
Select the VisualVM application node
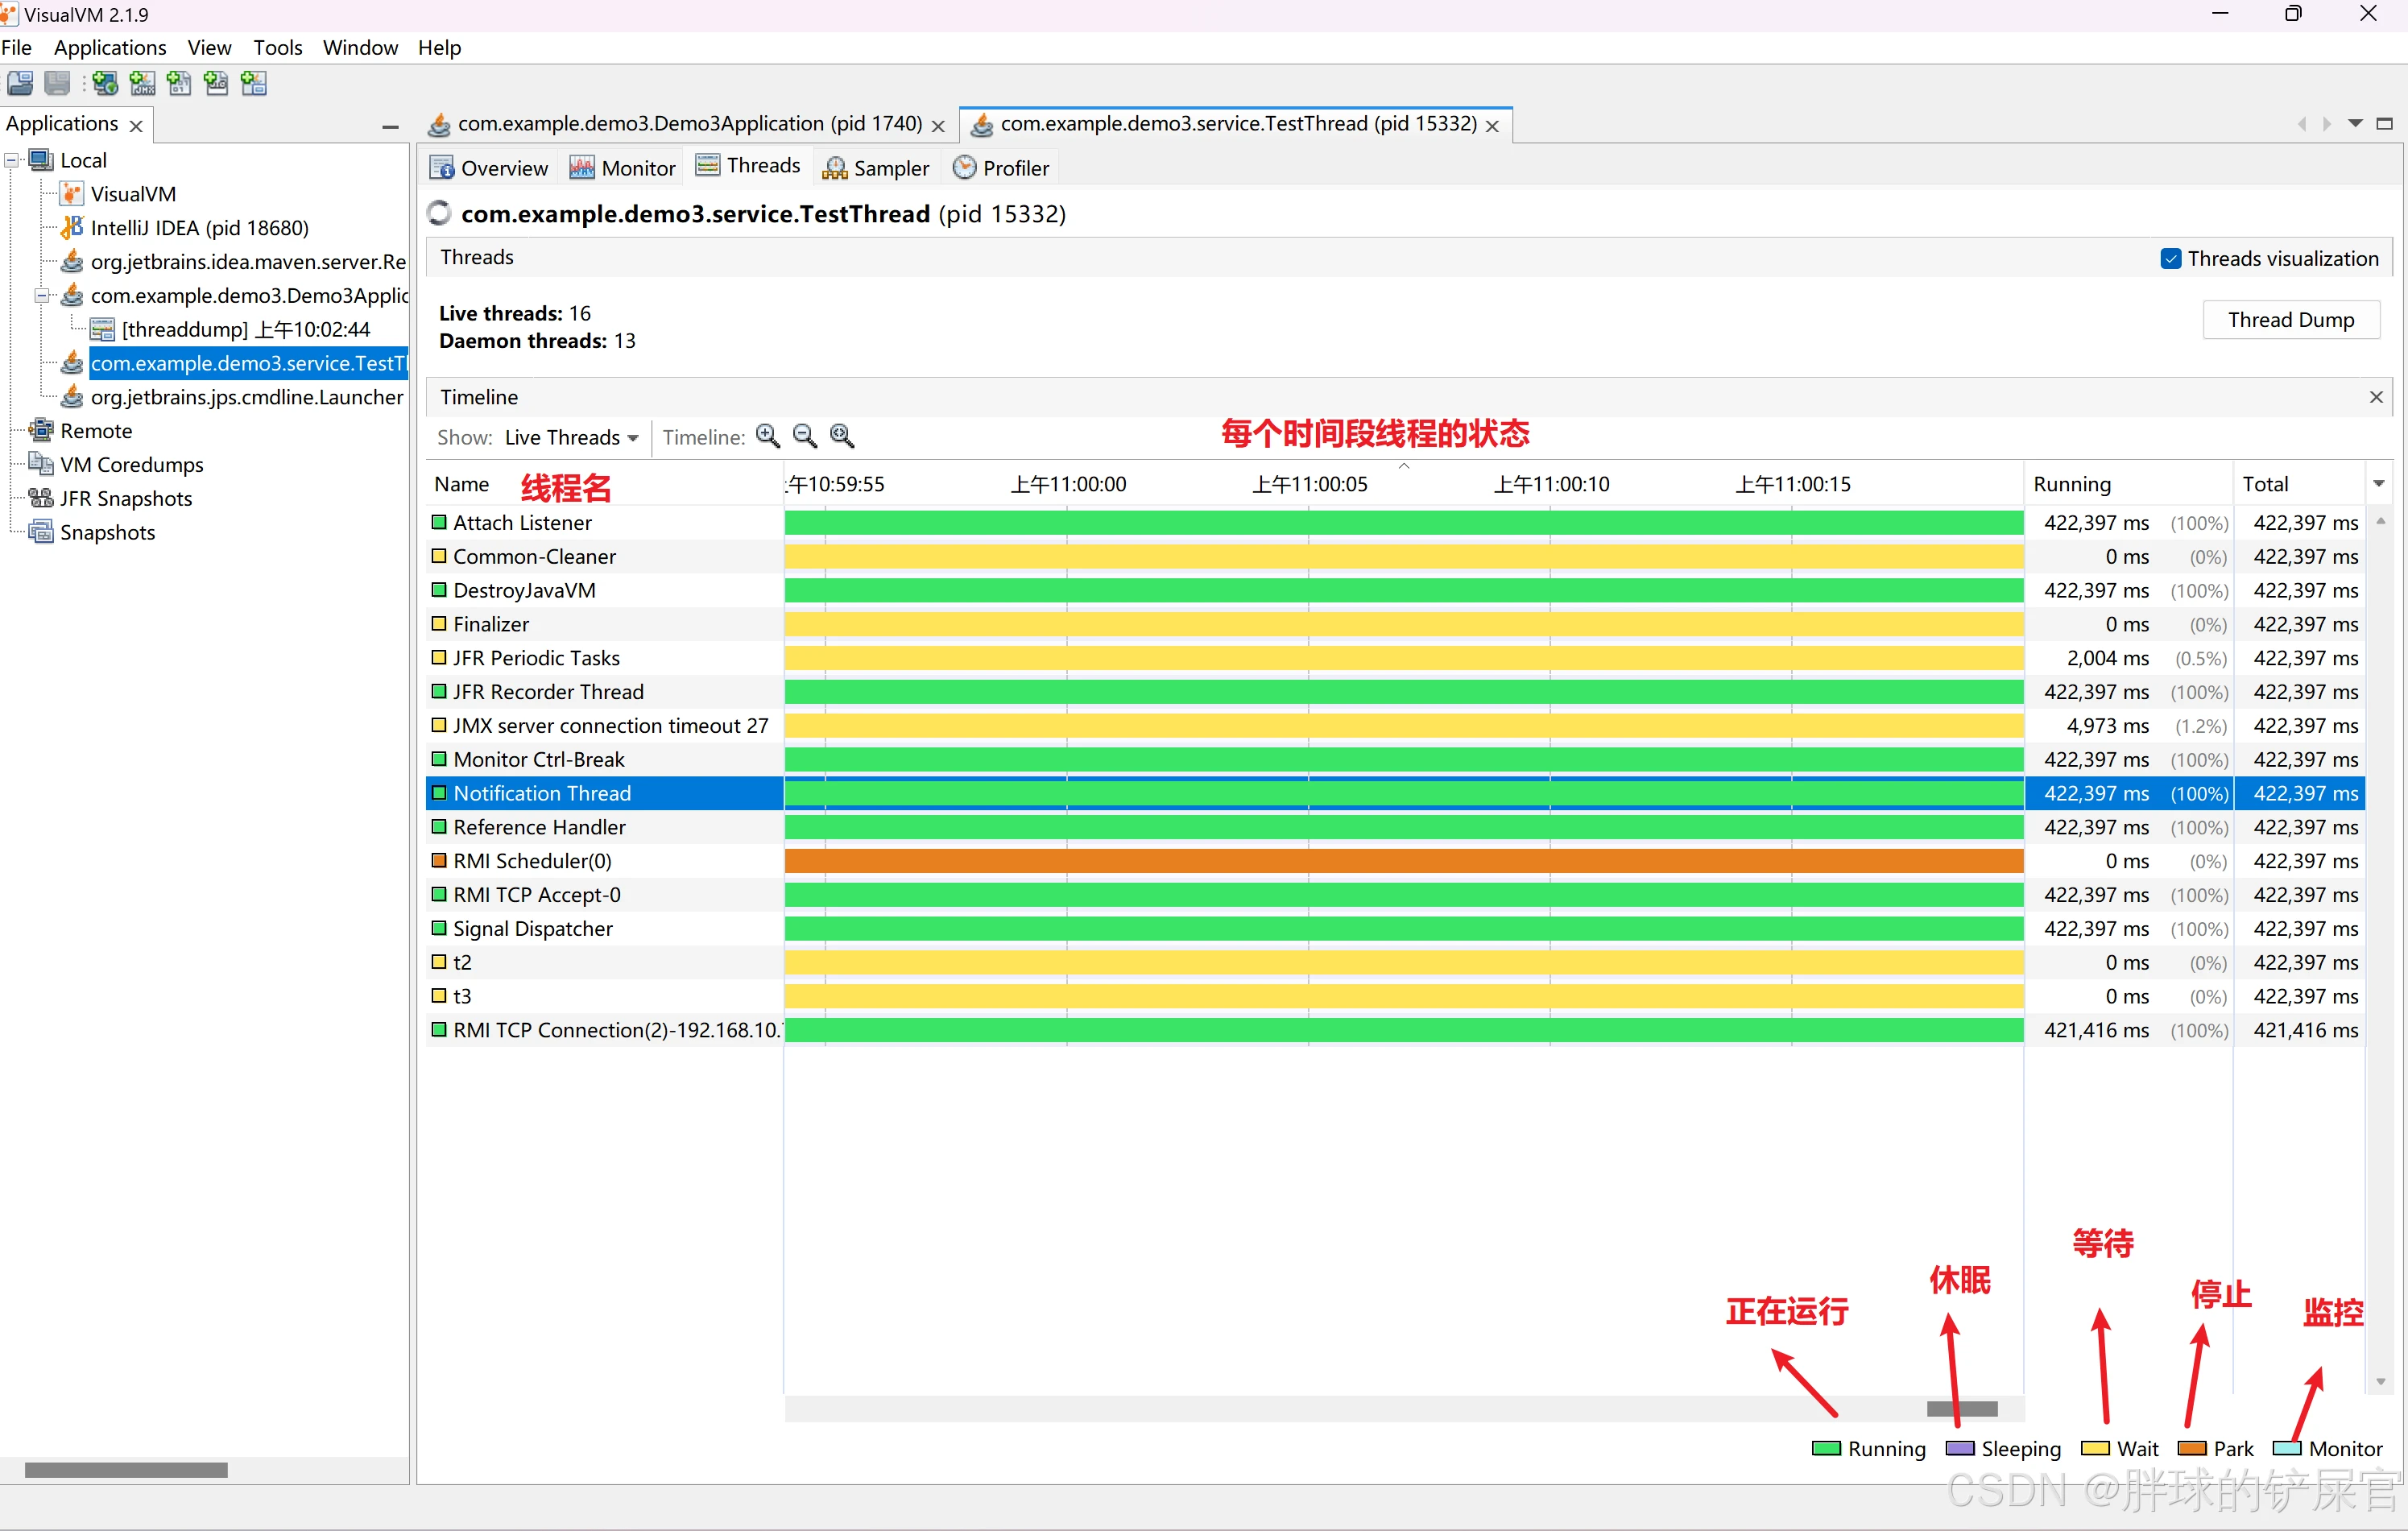133,194
